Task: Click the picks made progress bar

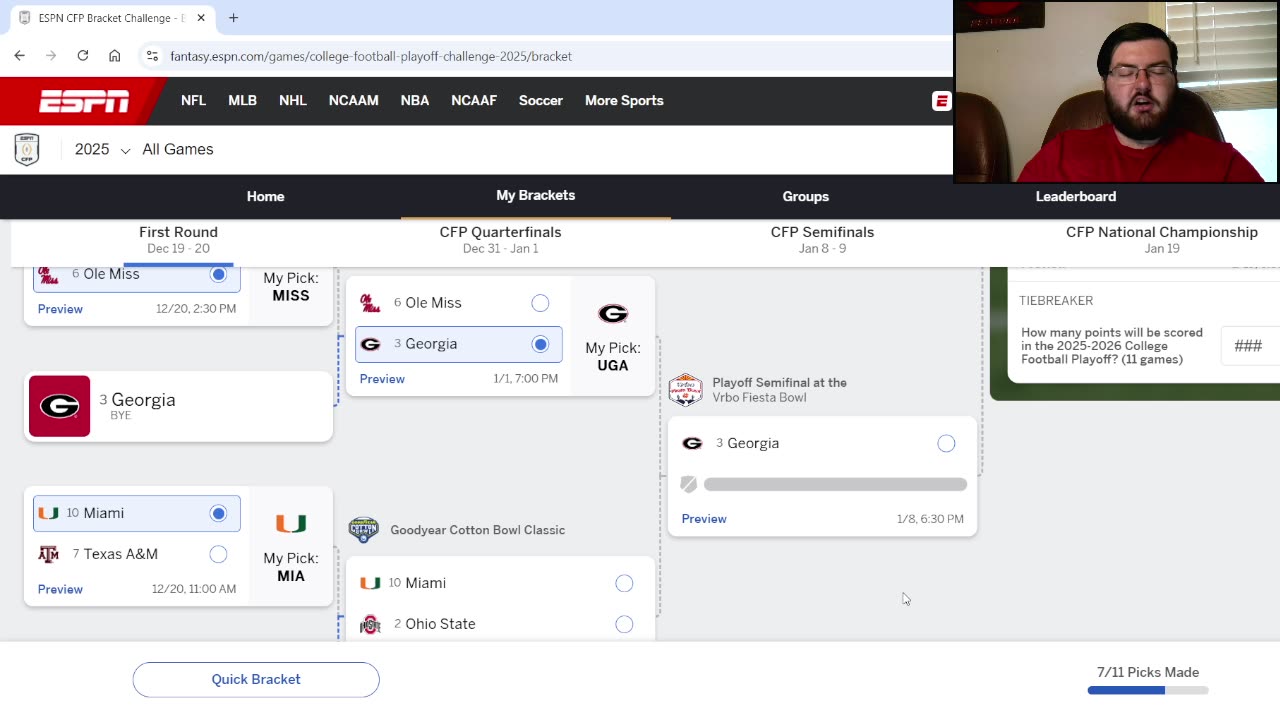Action: coord(1148,690)
